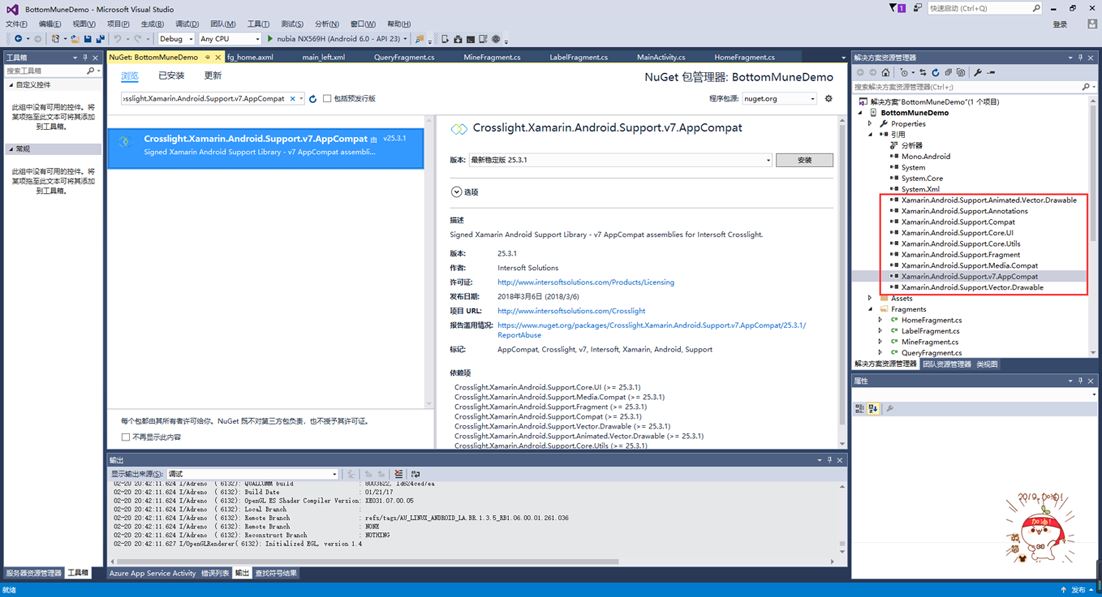The image size is (1102, 597).
Task: Click Refresh icon in Solution Explorer toolbar
Action: [x=935, y=72]
